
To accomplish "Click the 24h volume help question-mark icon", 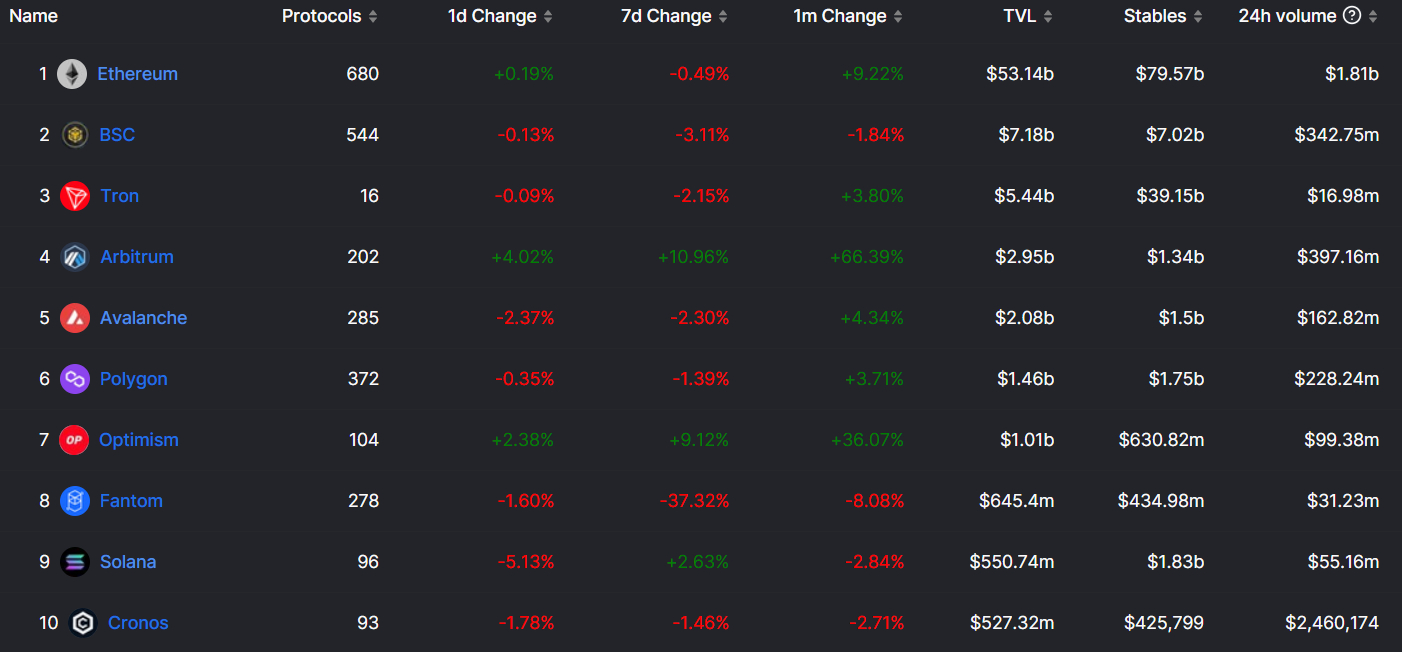I will (1352, 16).
